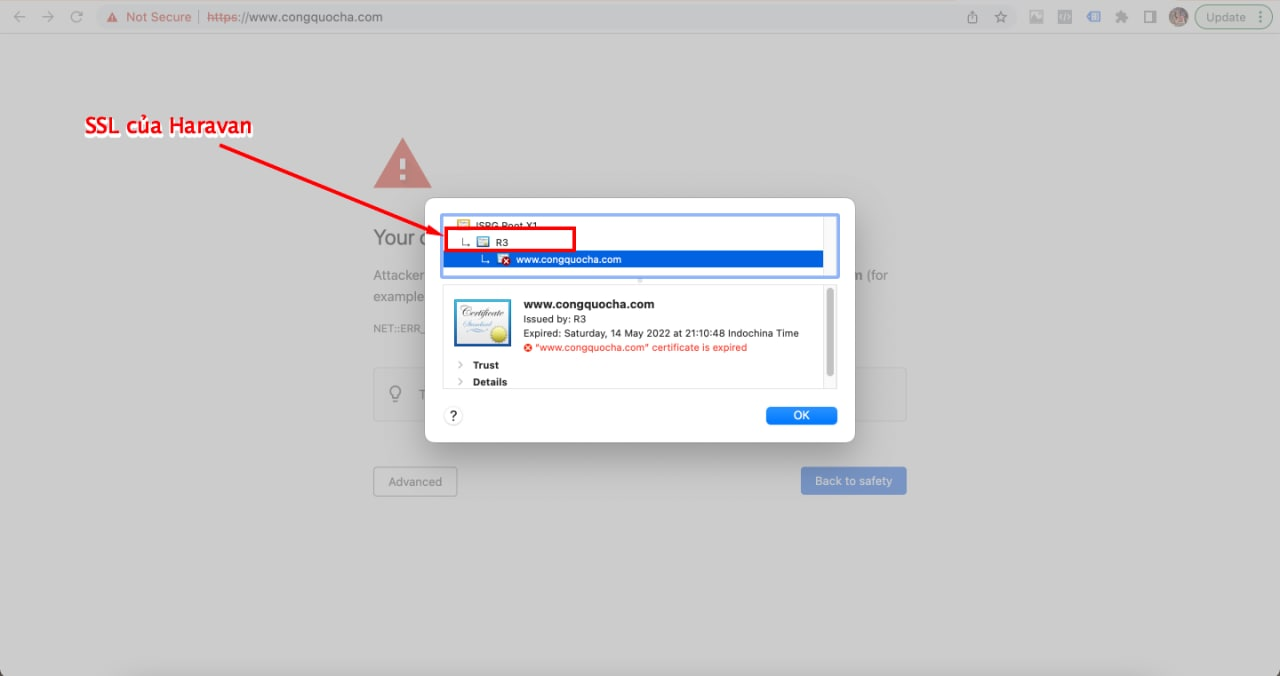Click the share page icon

[973, 17]
